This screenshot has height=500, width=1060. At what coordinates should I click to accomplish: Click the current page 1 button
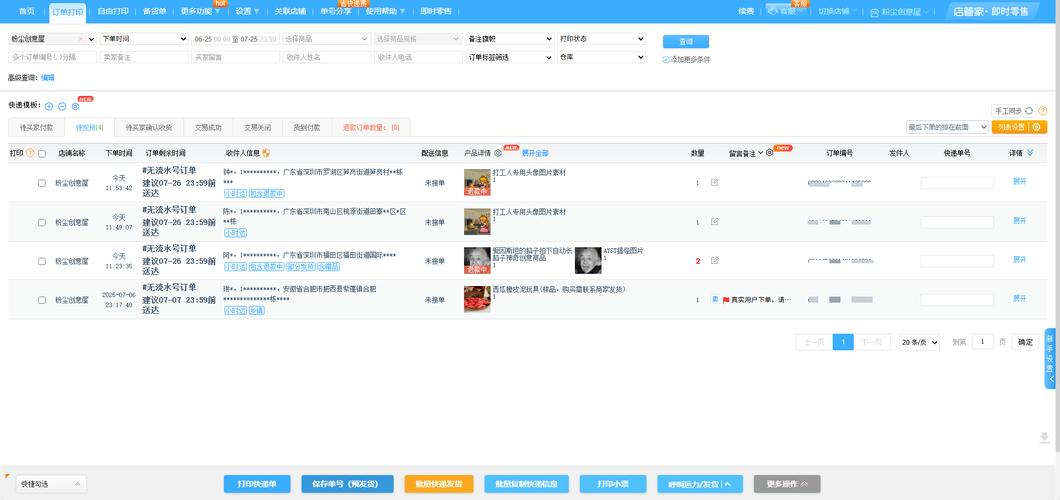coord(843,342)
